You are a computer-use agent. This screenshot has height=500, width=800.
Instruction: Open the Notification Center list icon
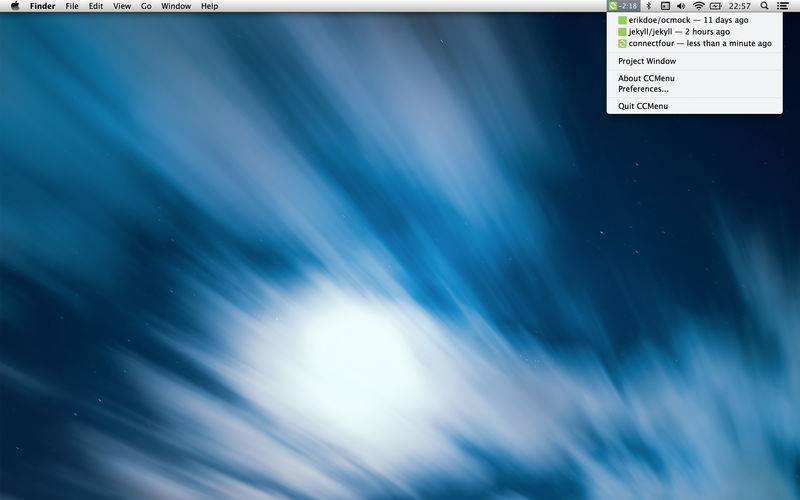coord(783,6)
